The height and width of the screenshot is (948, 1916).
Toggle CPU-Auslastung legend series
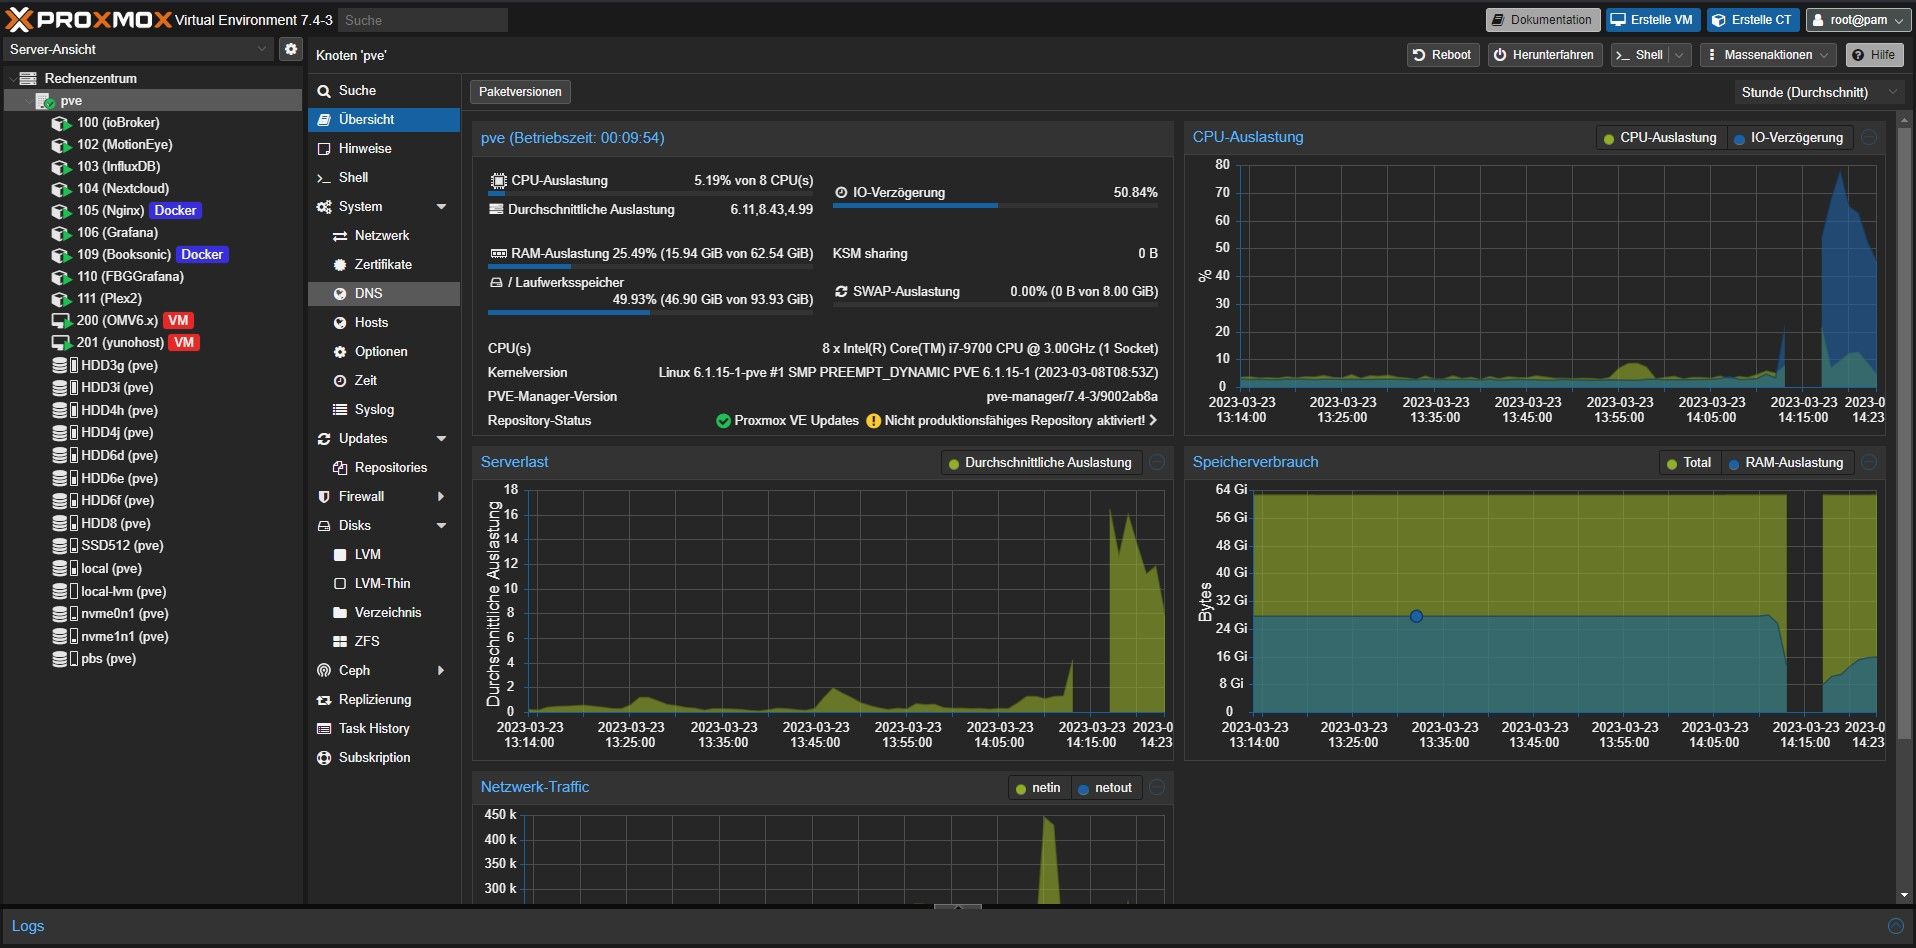[1659, 138]
